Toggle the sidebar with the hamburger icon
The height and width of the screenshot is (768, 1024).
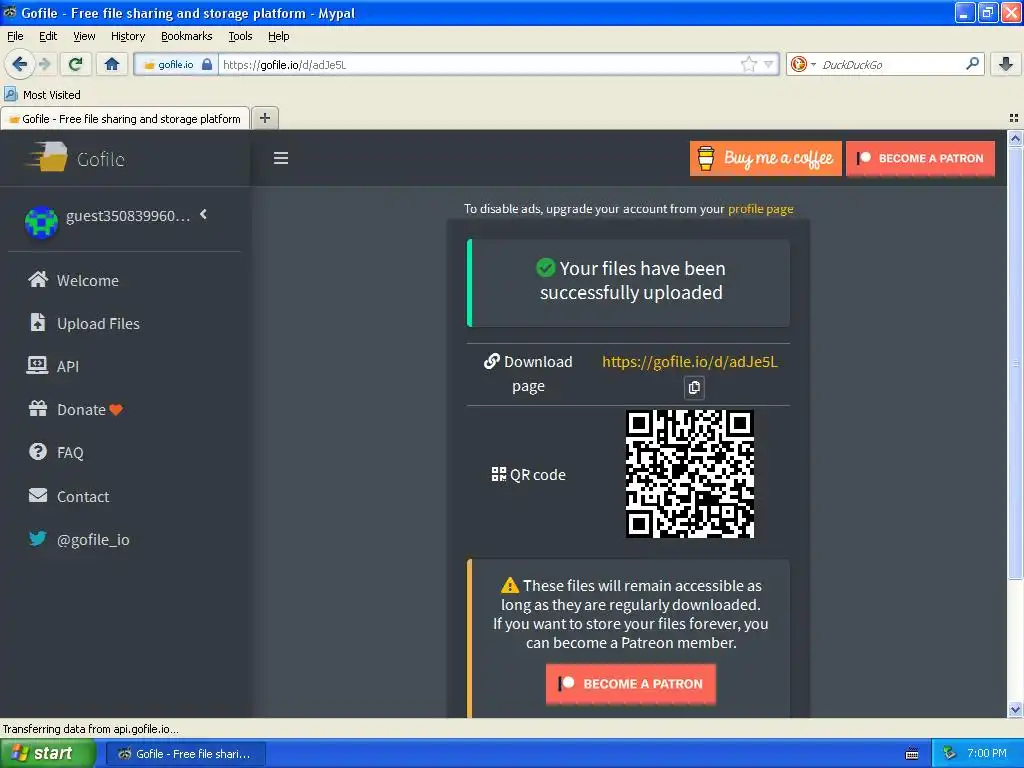(x=281, y=158)
